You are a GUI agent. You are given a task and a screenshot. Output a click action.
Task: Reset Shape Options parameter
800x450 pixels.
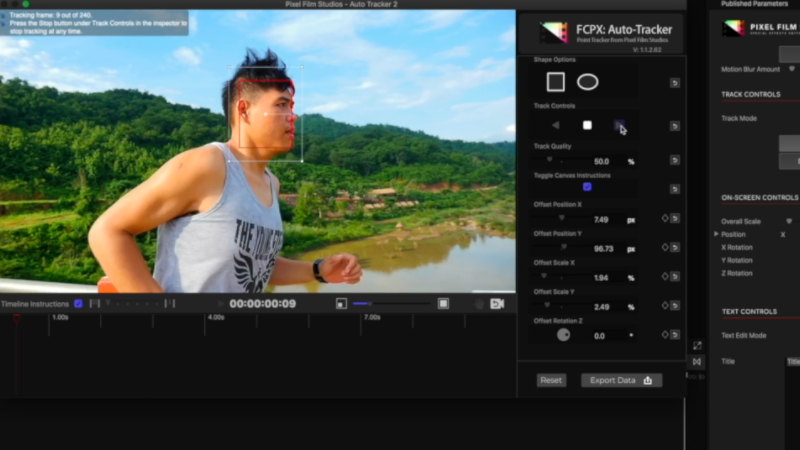(674, 83)
